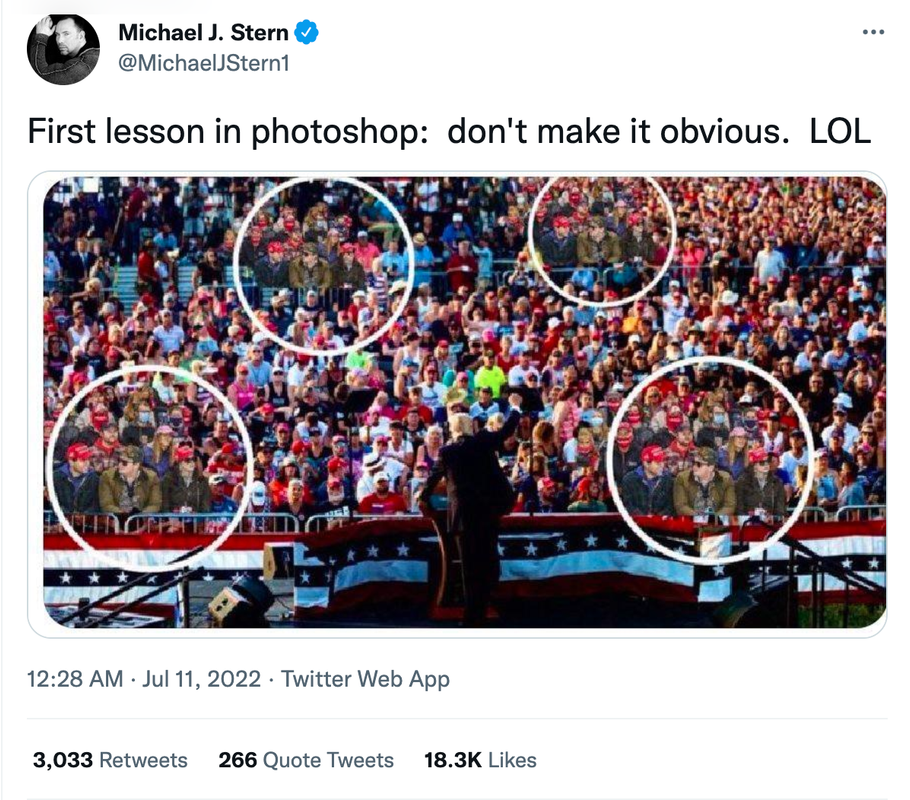The width and height of the screenshot is (910, 800).
Task: Click the blue verified checkmark badge
Action: tap(306, 33)
